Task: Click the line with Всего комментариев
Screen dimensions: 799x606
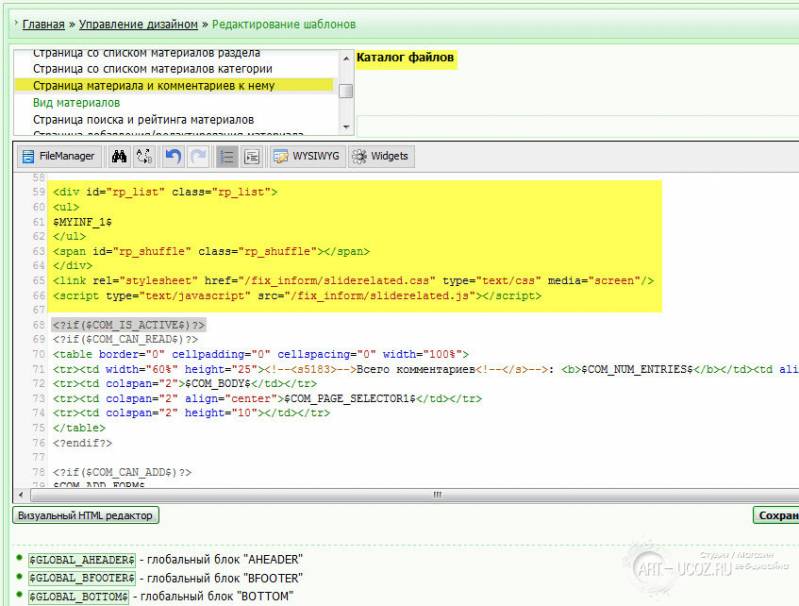Action: [425, 368]
